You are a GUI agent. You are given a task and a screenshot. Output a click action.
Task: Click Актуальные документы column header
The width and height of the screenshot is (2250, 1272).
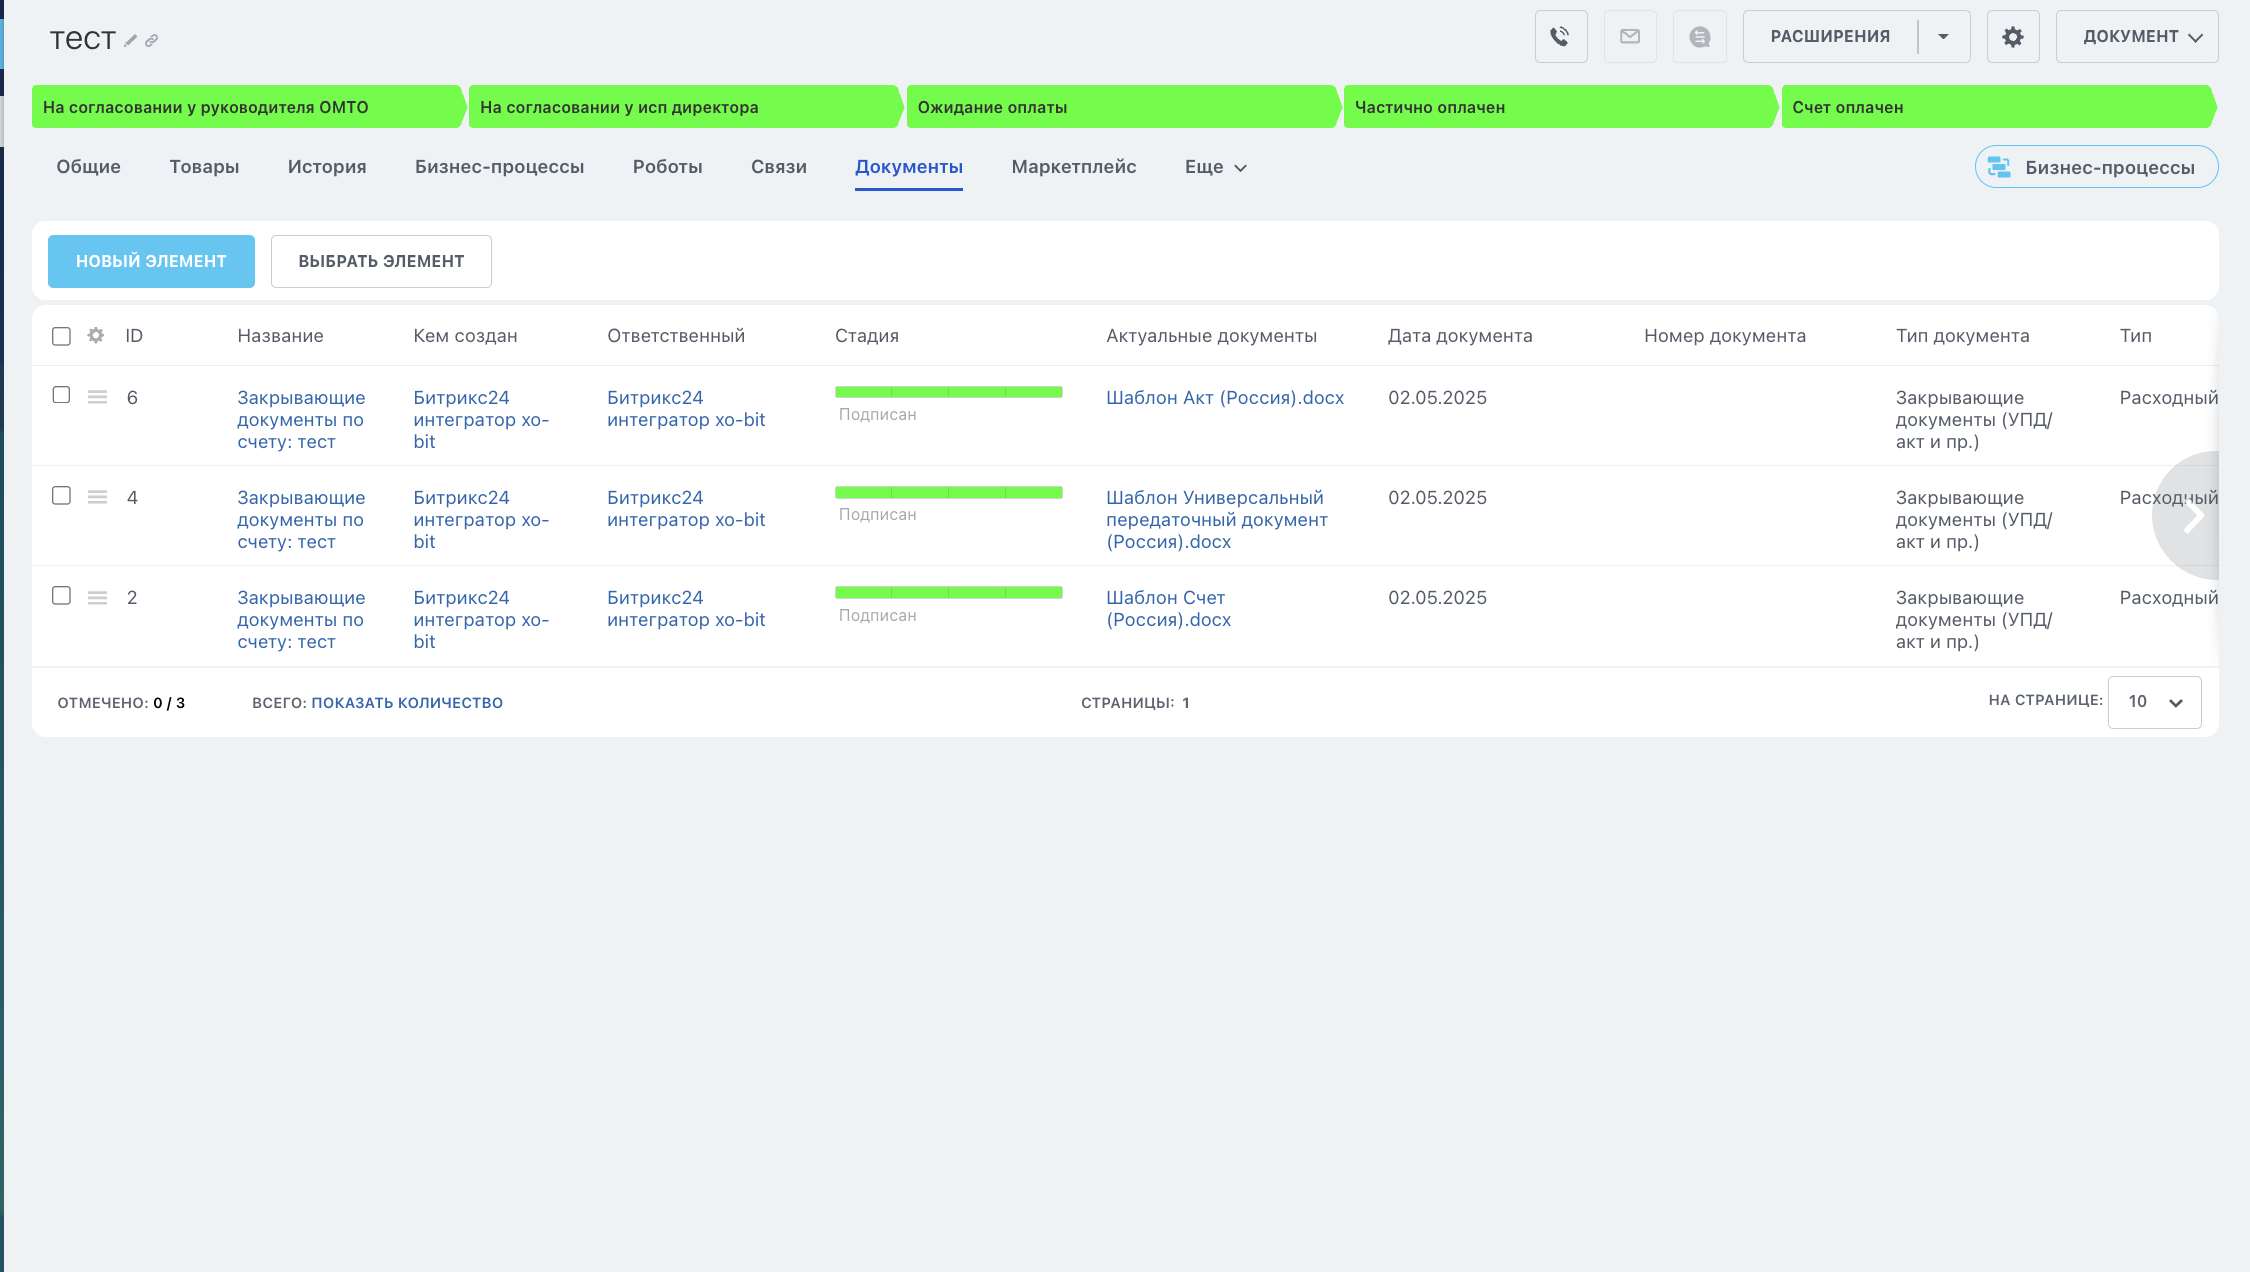(x=1211, y=336)
